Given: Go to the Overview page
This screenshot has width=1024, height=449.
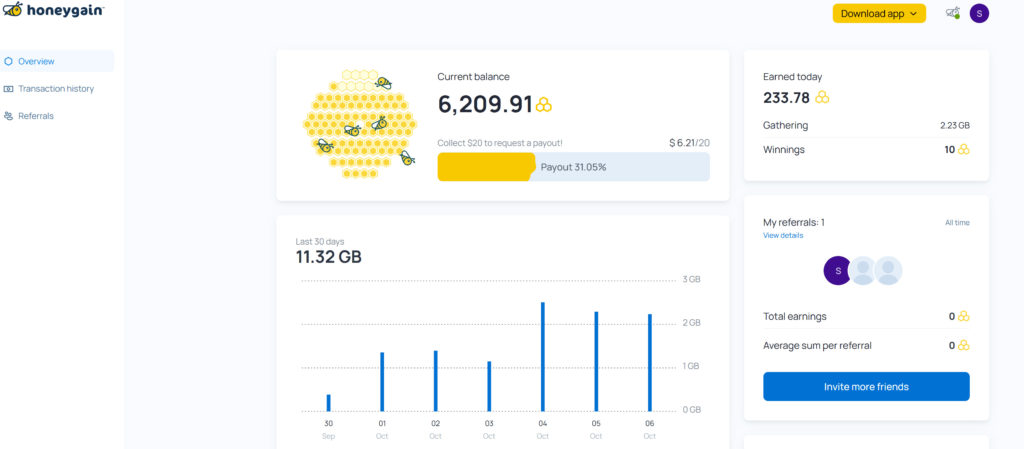Looking at the screenshot, I should pos(37,61).
